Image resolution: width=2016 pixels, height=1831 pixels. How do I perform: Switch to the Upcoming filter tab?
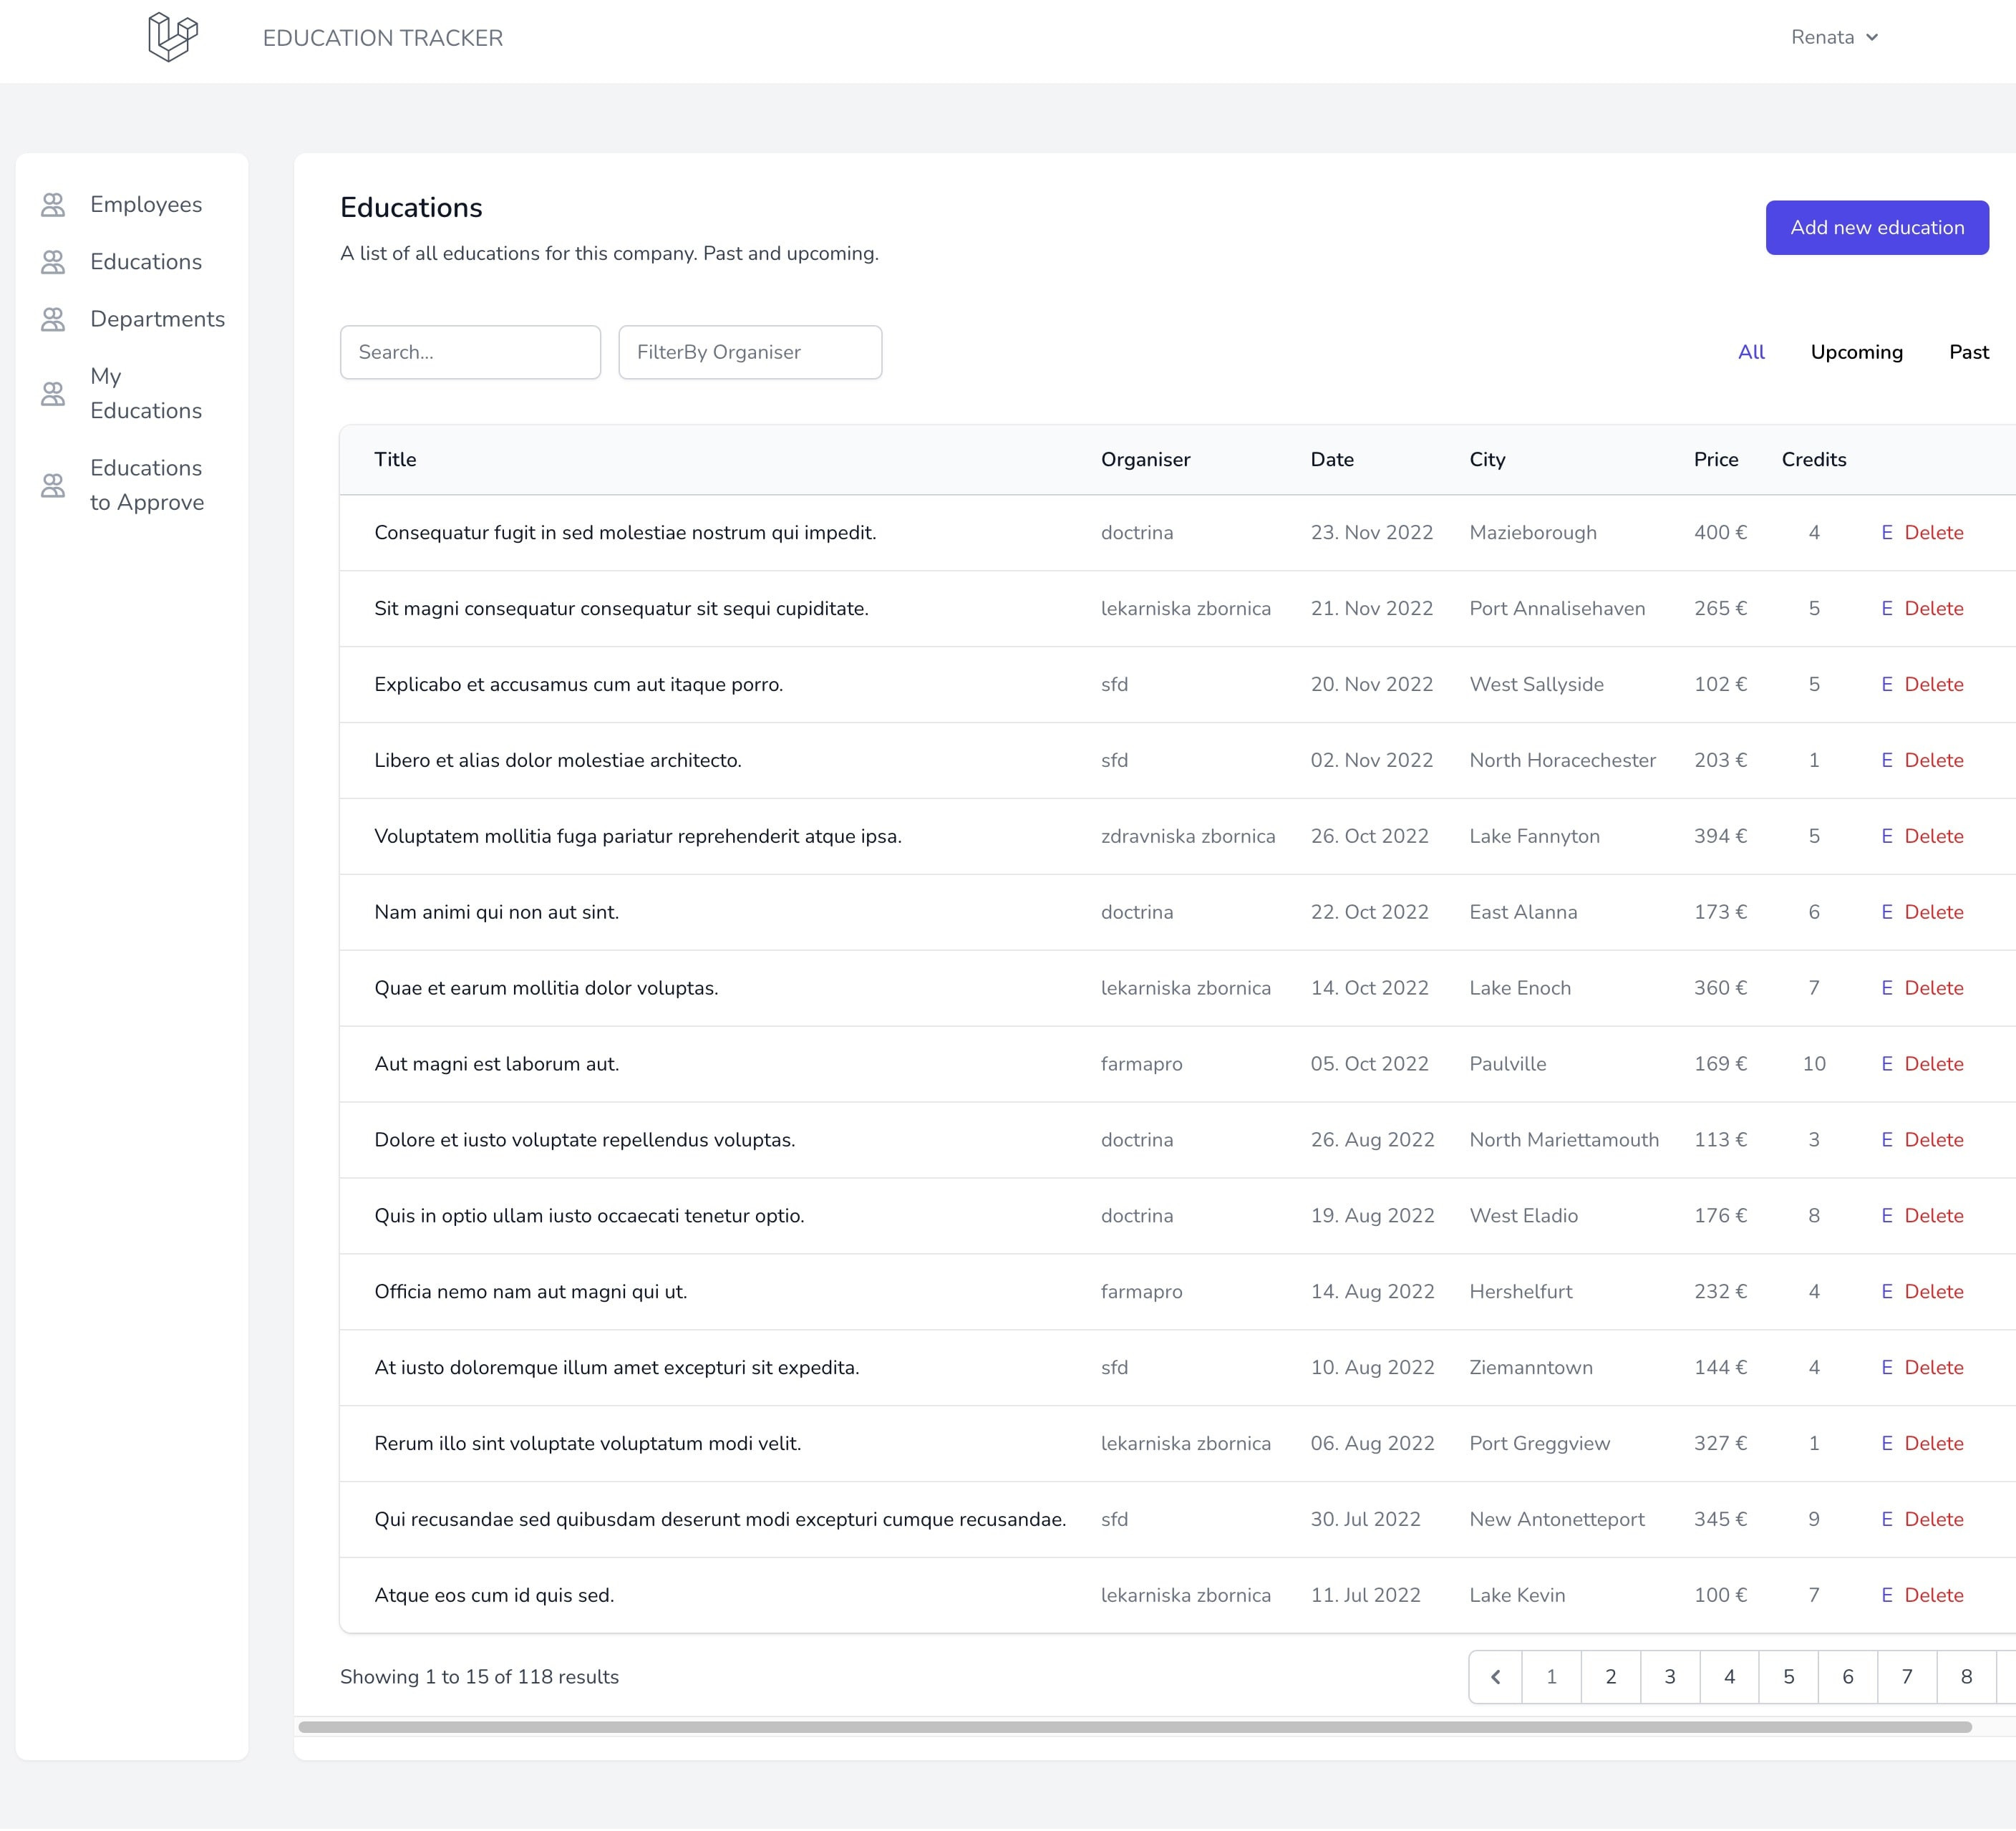[x=1856, y=351]
